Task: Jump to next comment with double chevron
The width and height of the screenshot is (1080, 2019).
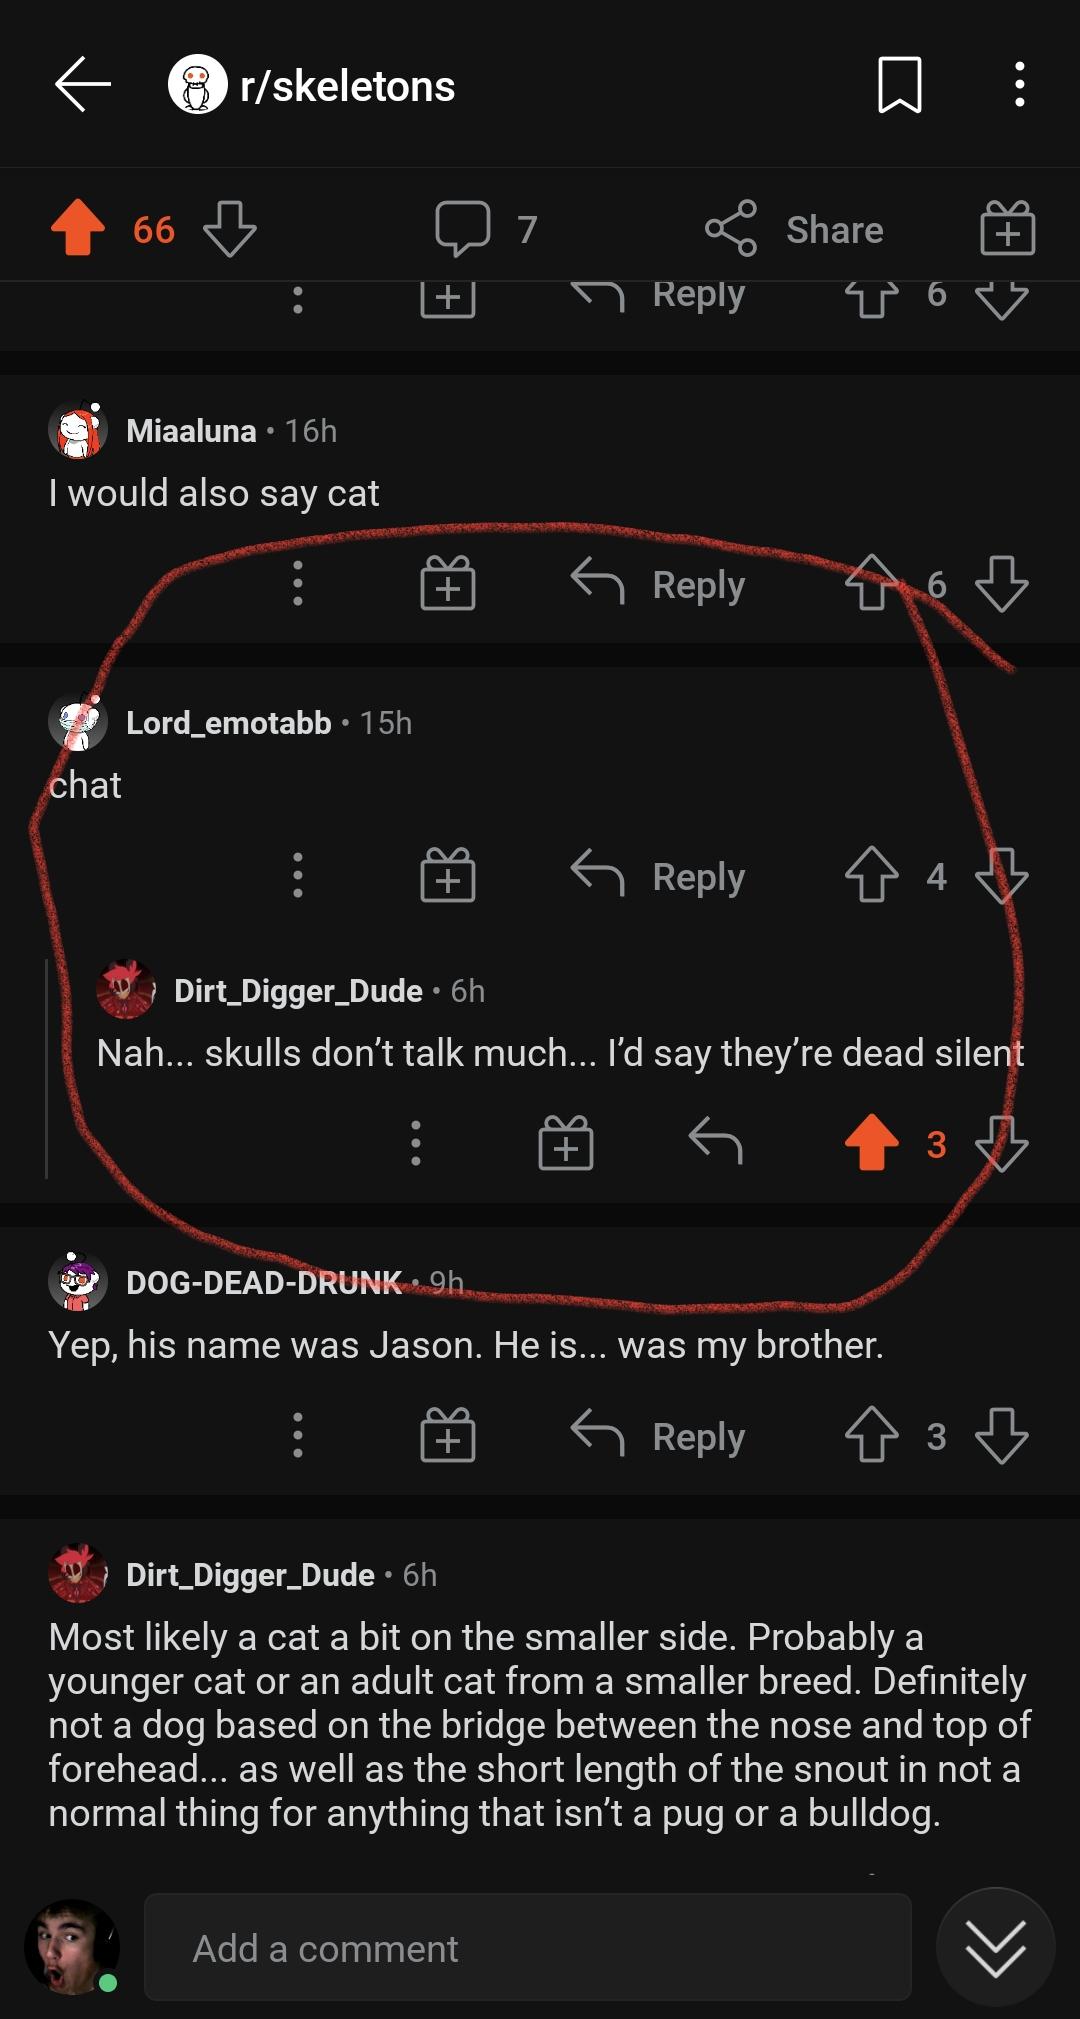Action: (x=995, y=1948)
